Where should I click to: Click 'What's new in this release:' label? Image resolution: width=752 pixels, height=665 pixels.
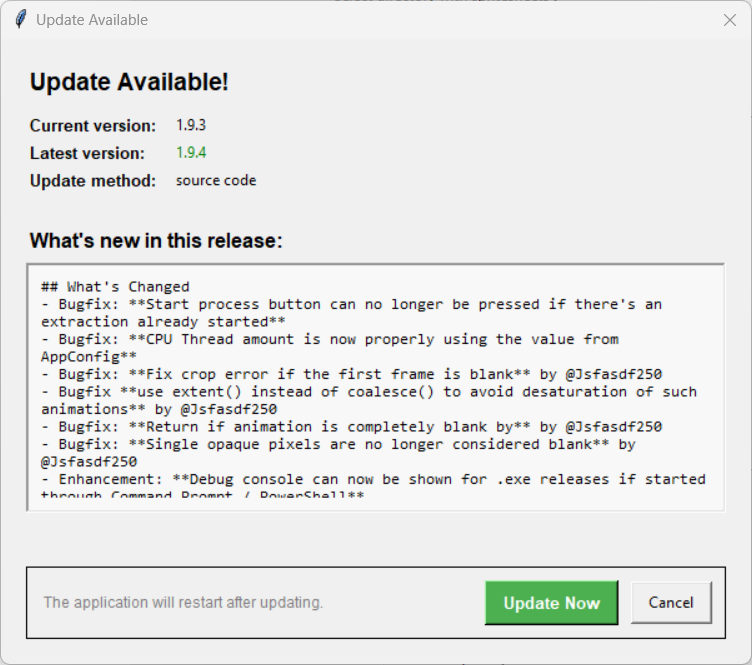point(156,241)
